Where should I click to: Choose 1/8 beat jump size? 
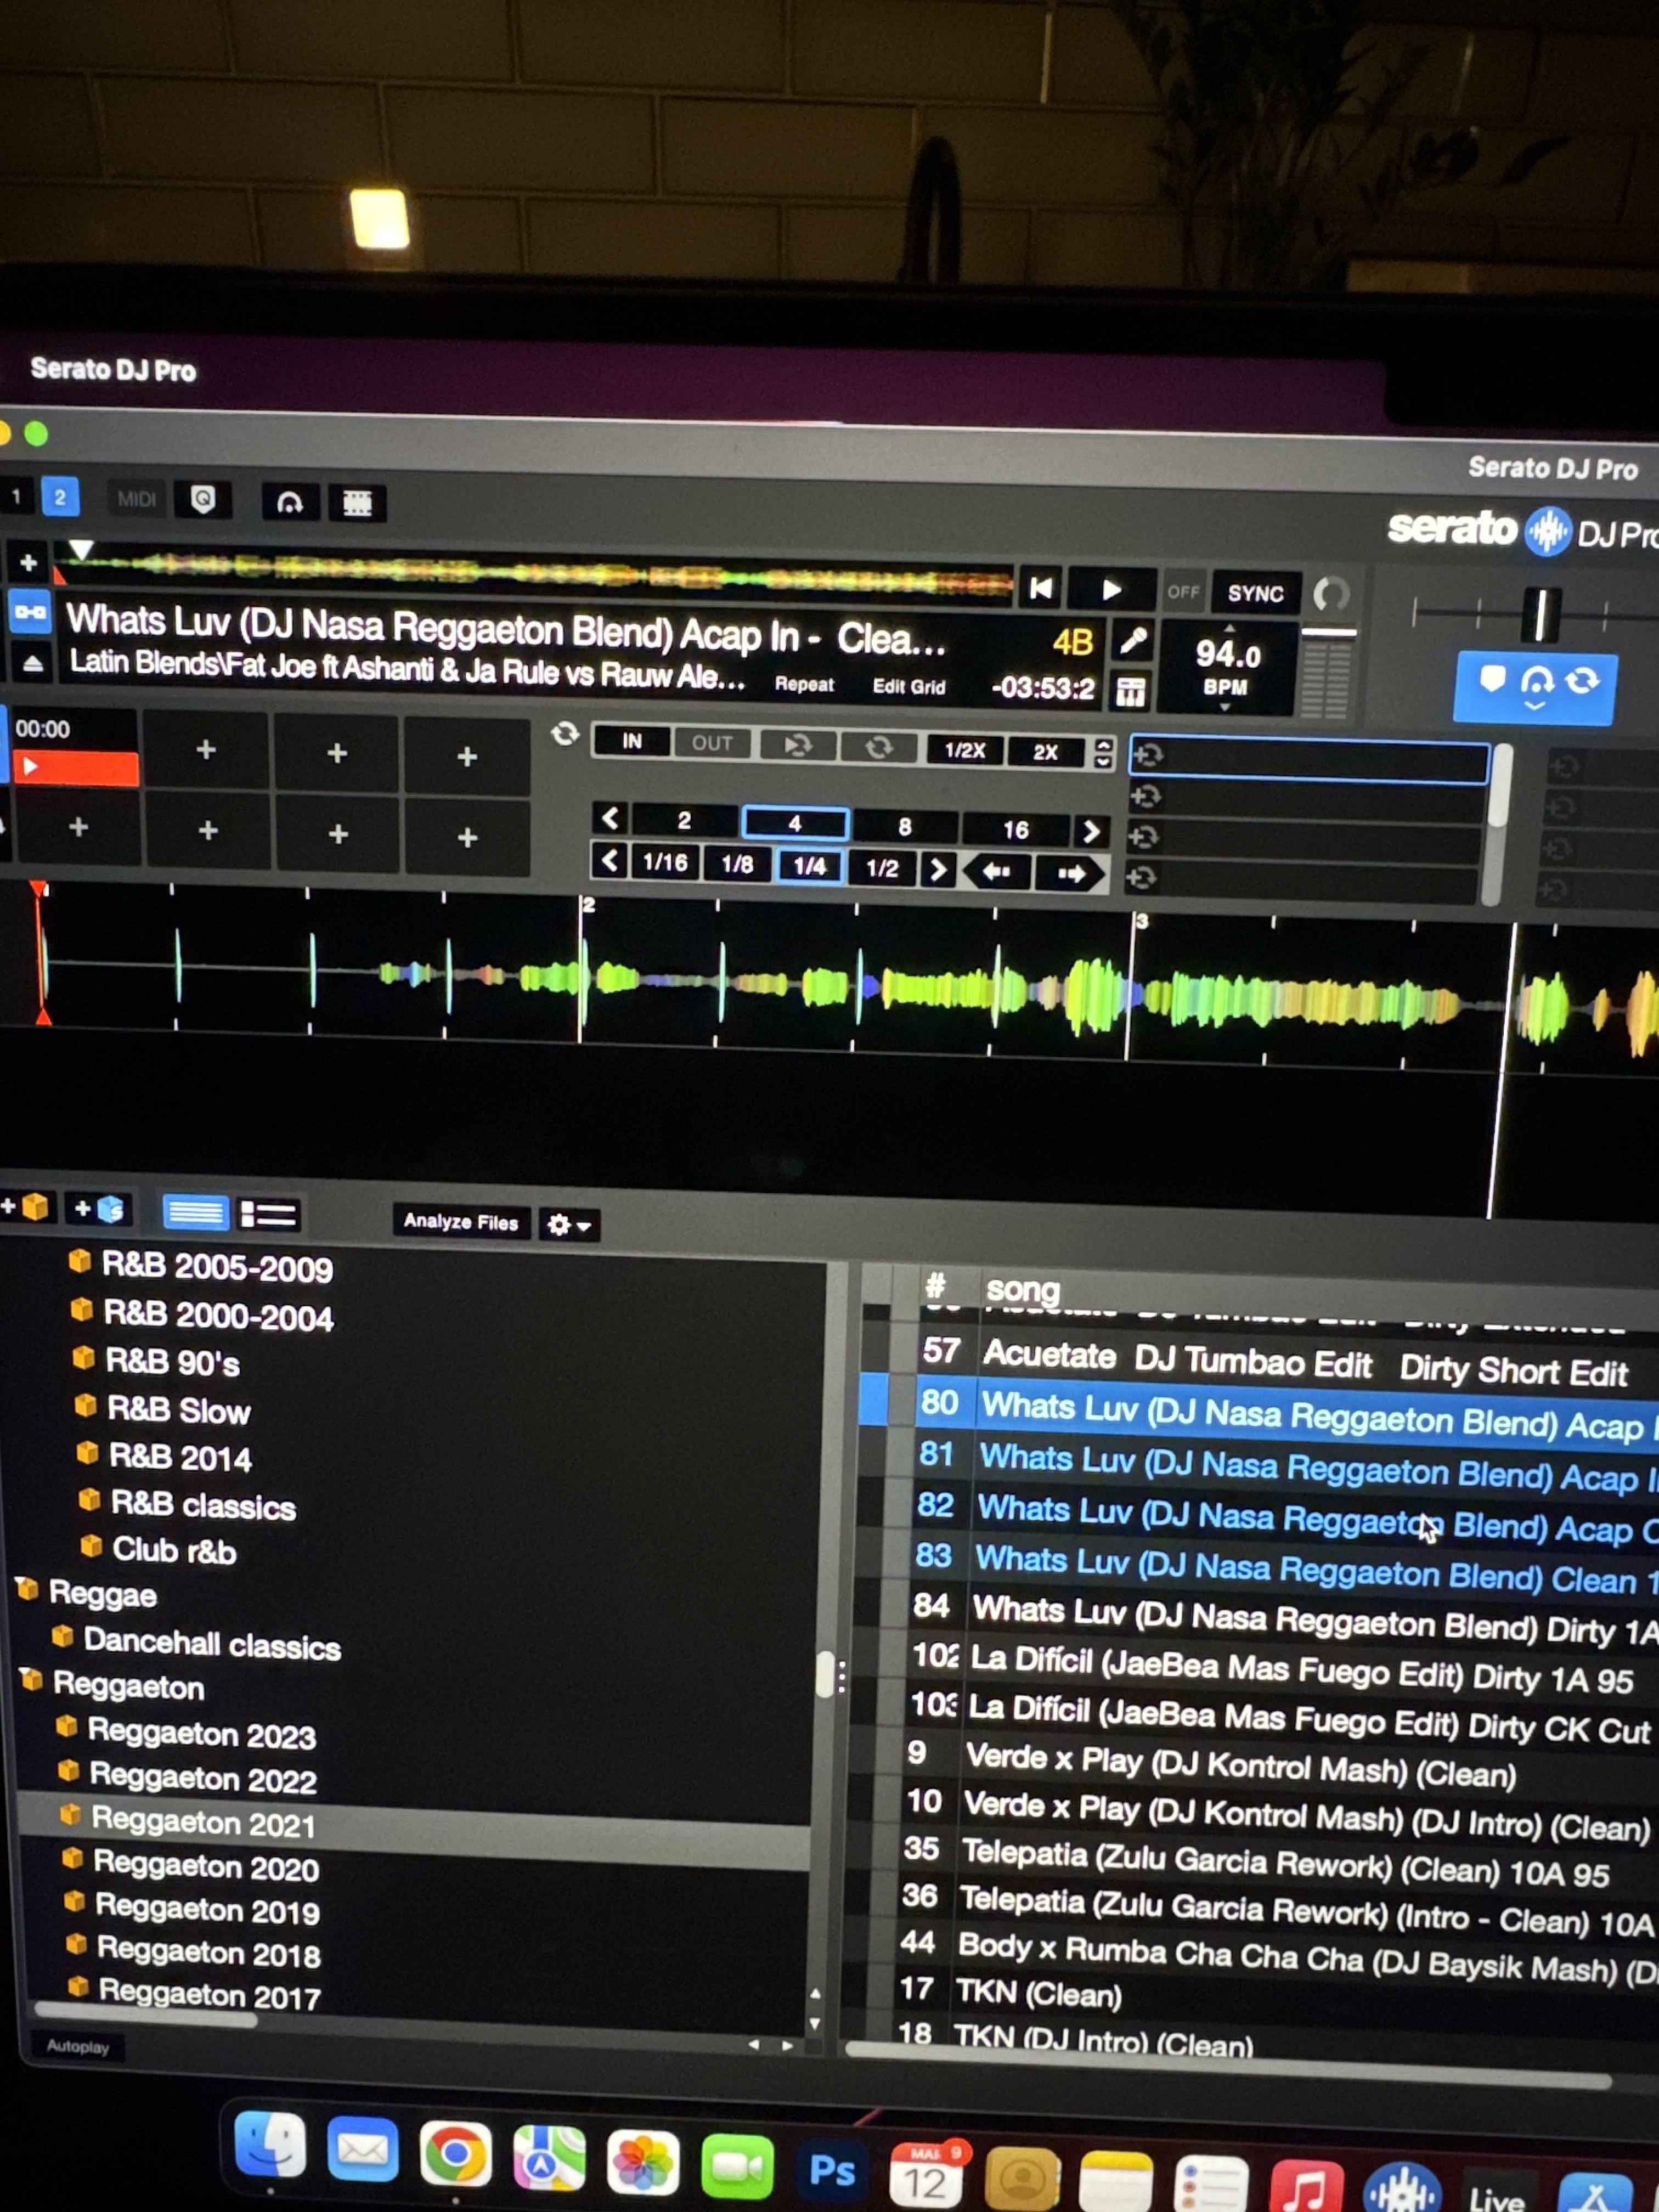click(x=738, y=864)
